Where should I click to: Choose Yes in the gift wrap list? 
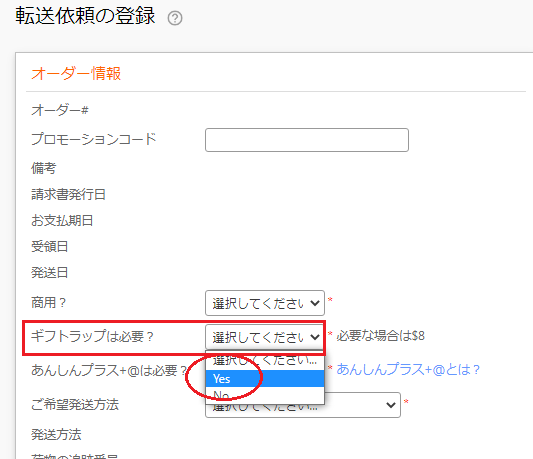265,378
